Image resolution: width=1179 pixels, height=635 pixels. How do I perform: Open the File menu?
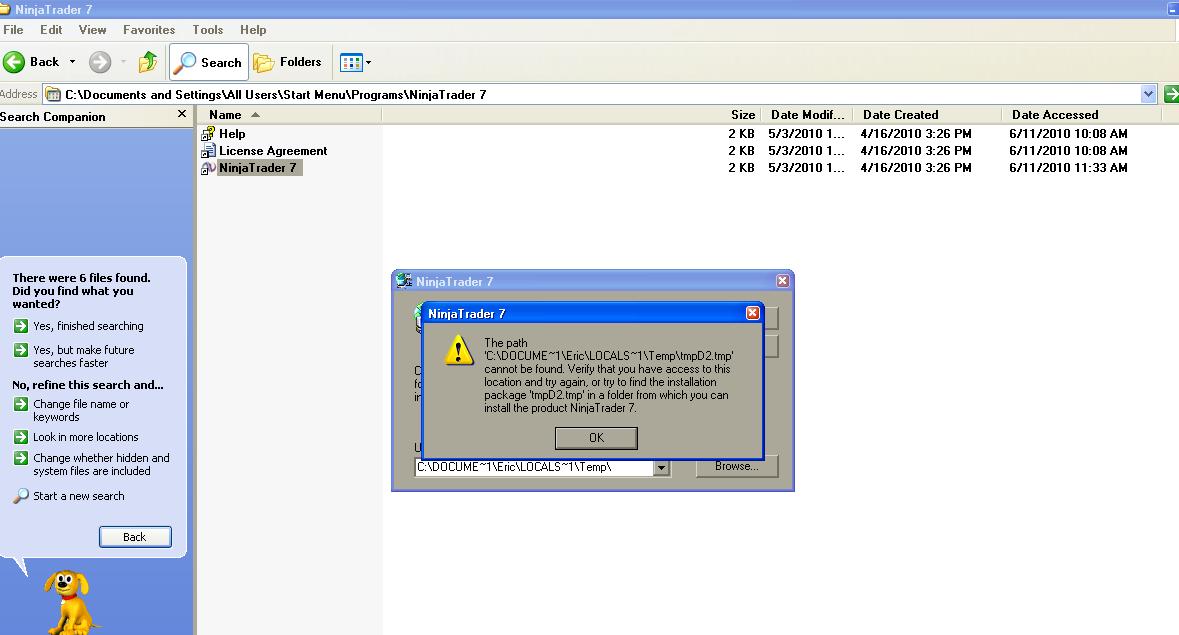[13, 30]
